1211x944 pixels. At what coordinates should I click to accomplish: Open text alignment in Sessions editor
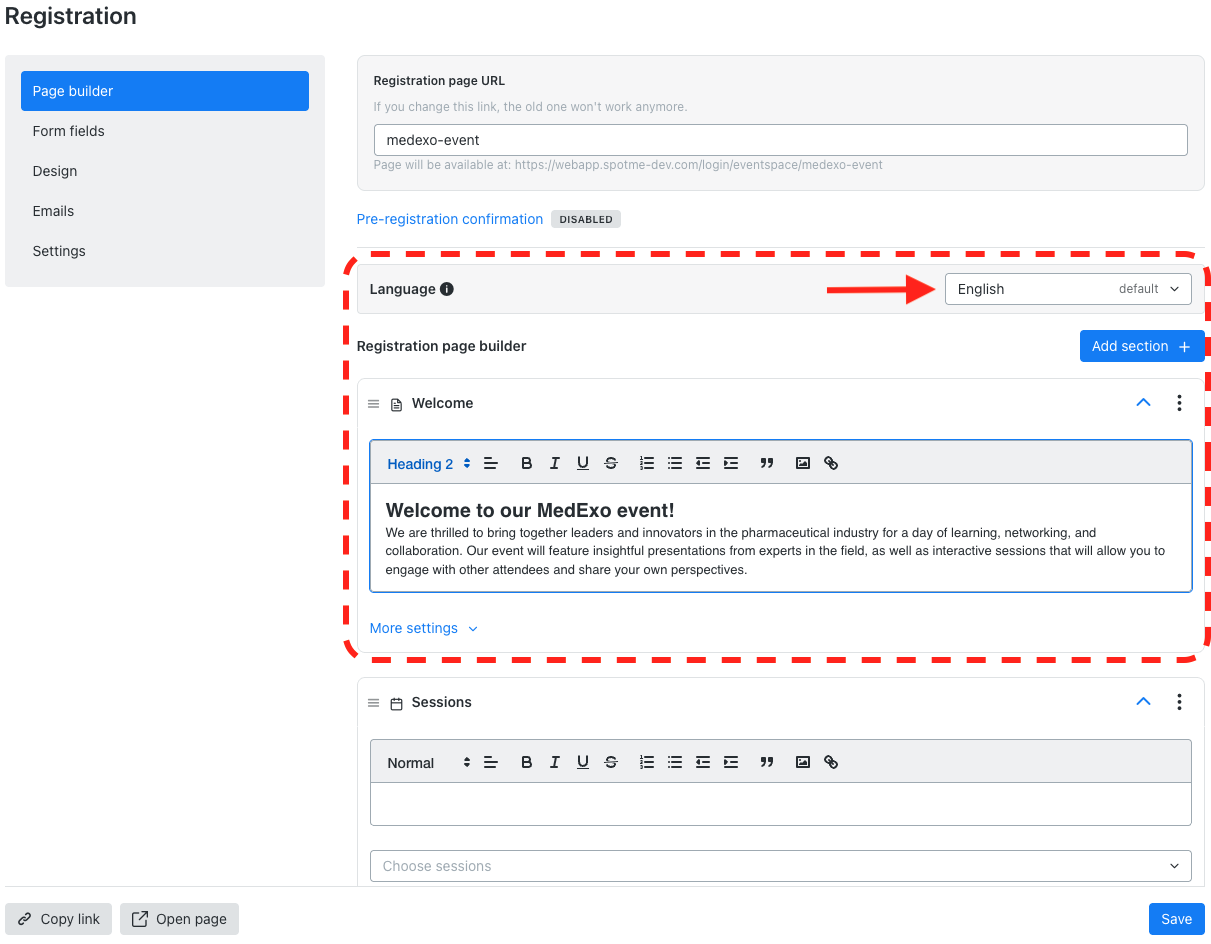491,762
